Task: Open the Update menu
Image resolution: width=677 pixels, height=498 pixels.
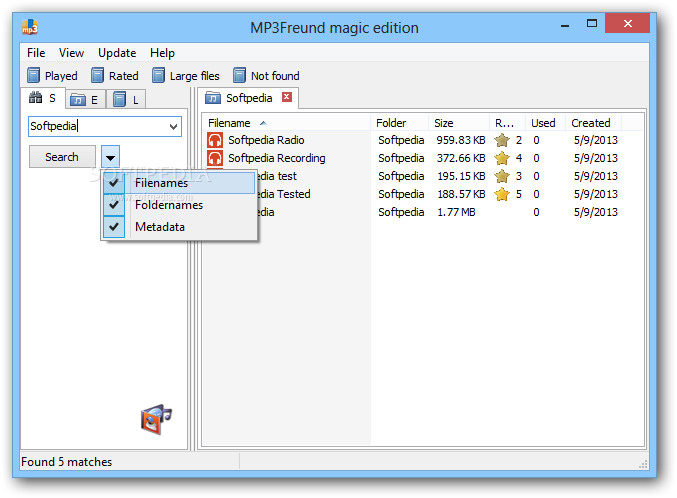Action: [x=117, y=53]
